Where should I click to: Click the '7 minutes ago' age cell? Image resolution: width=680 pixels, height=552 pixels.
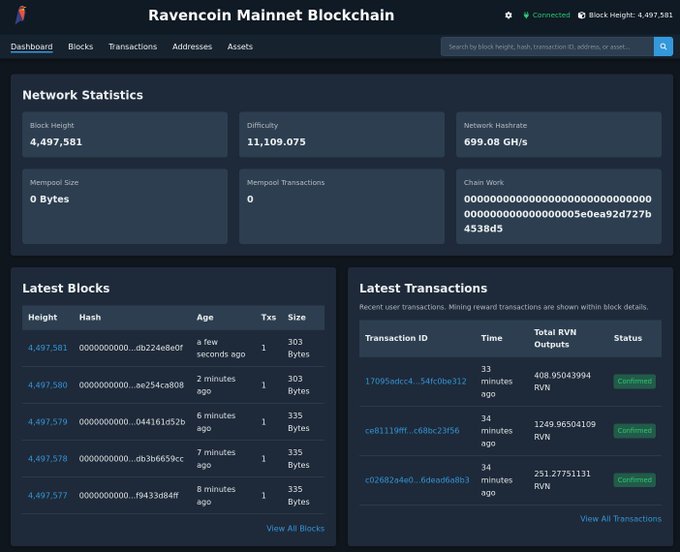pos(216,459)
